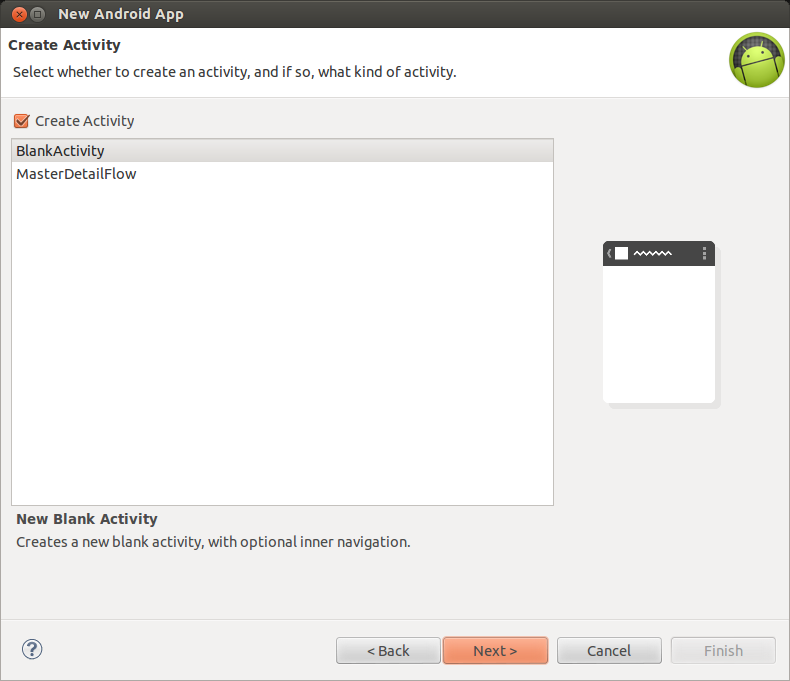This screenshot has height=681, width=790.
Task: Click the Finish button
Action: point(723,650)
